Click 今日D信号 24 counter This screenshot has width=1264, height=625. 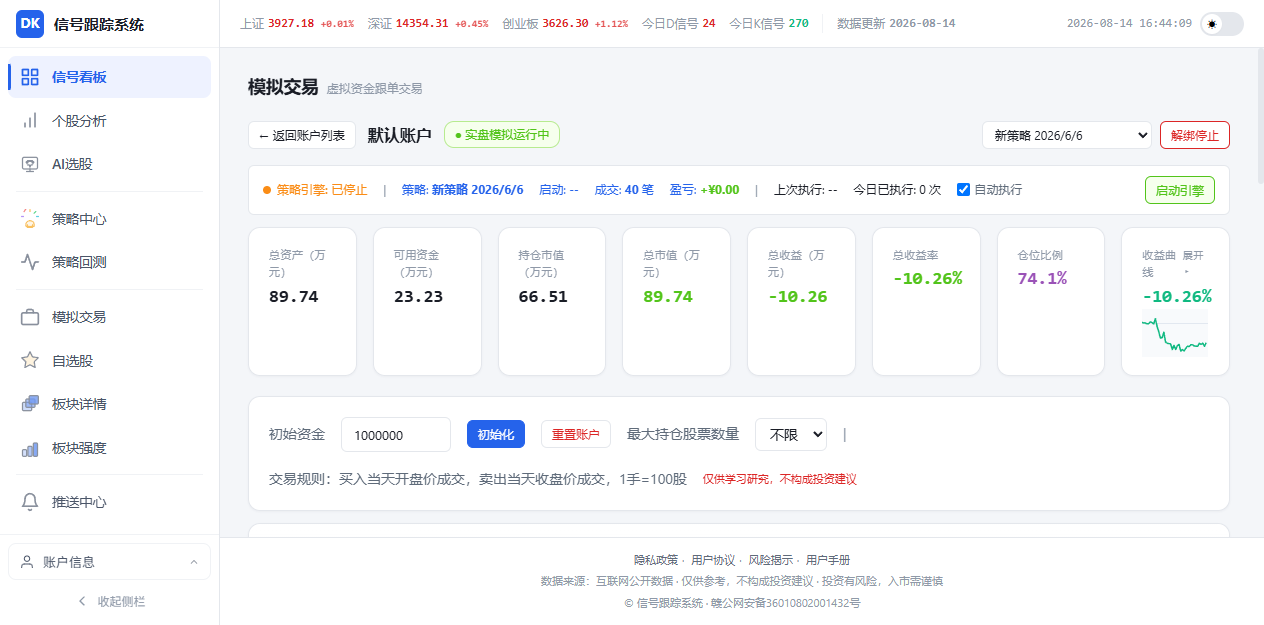click(x=678, y=23)
